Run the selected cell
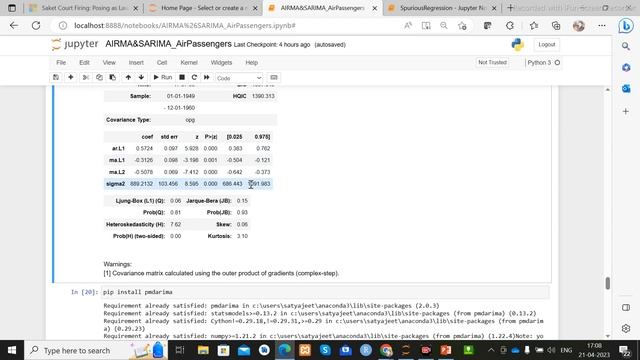This screenshot has width=640, height=360. coord(162,78)
